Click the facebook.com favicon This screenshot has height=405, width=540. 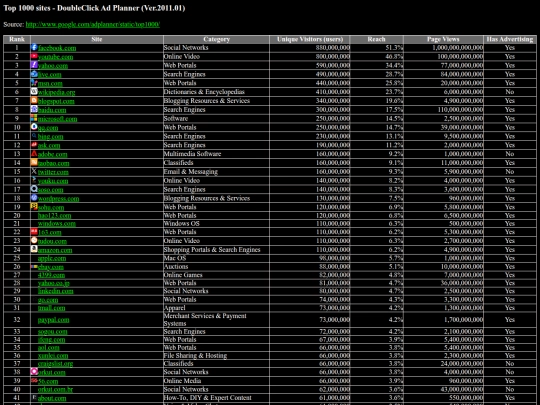pos(34,47)
